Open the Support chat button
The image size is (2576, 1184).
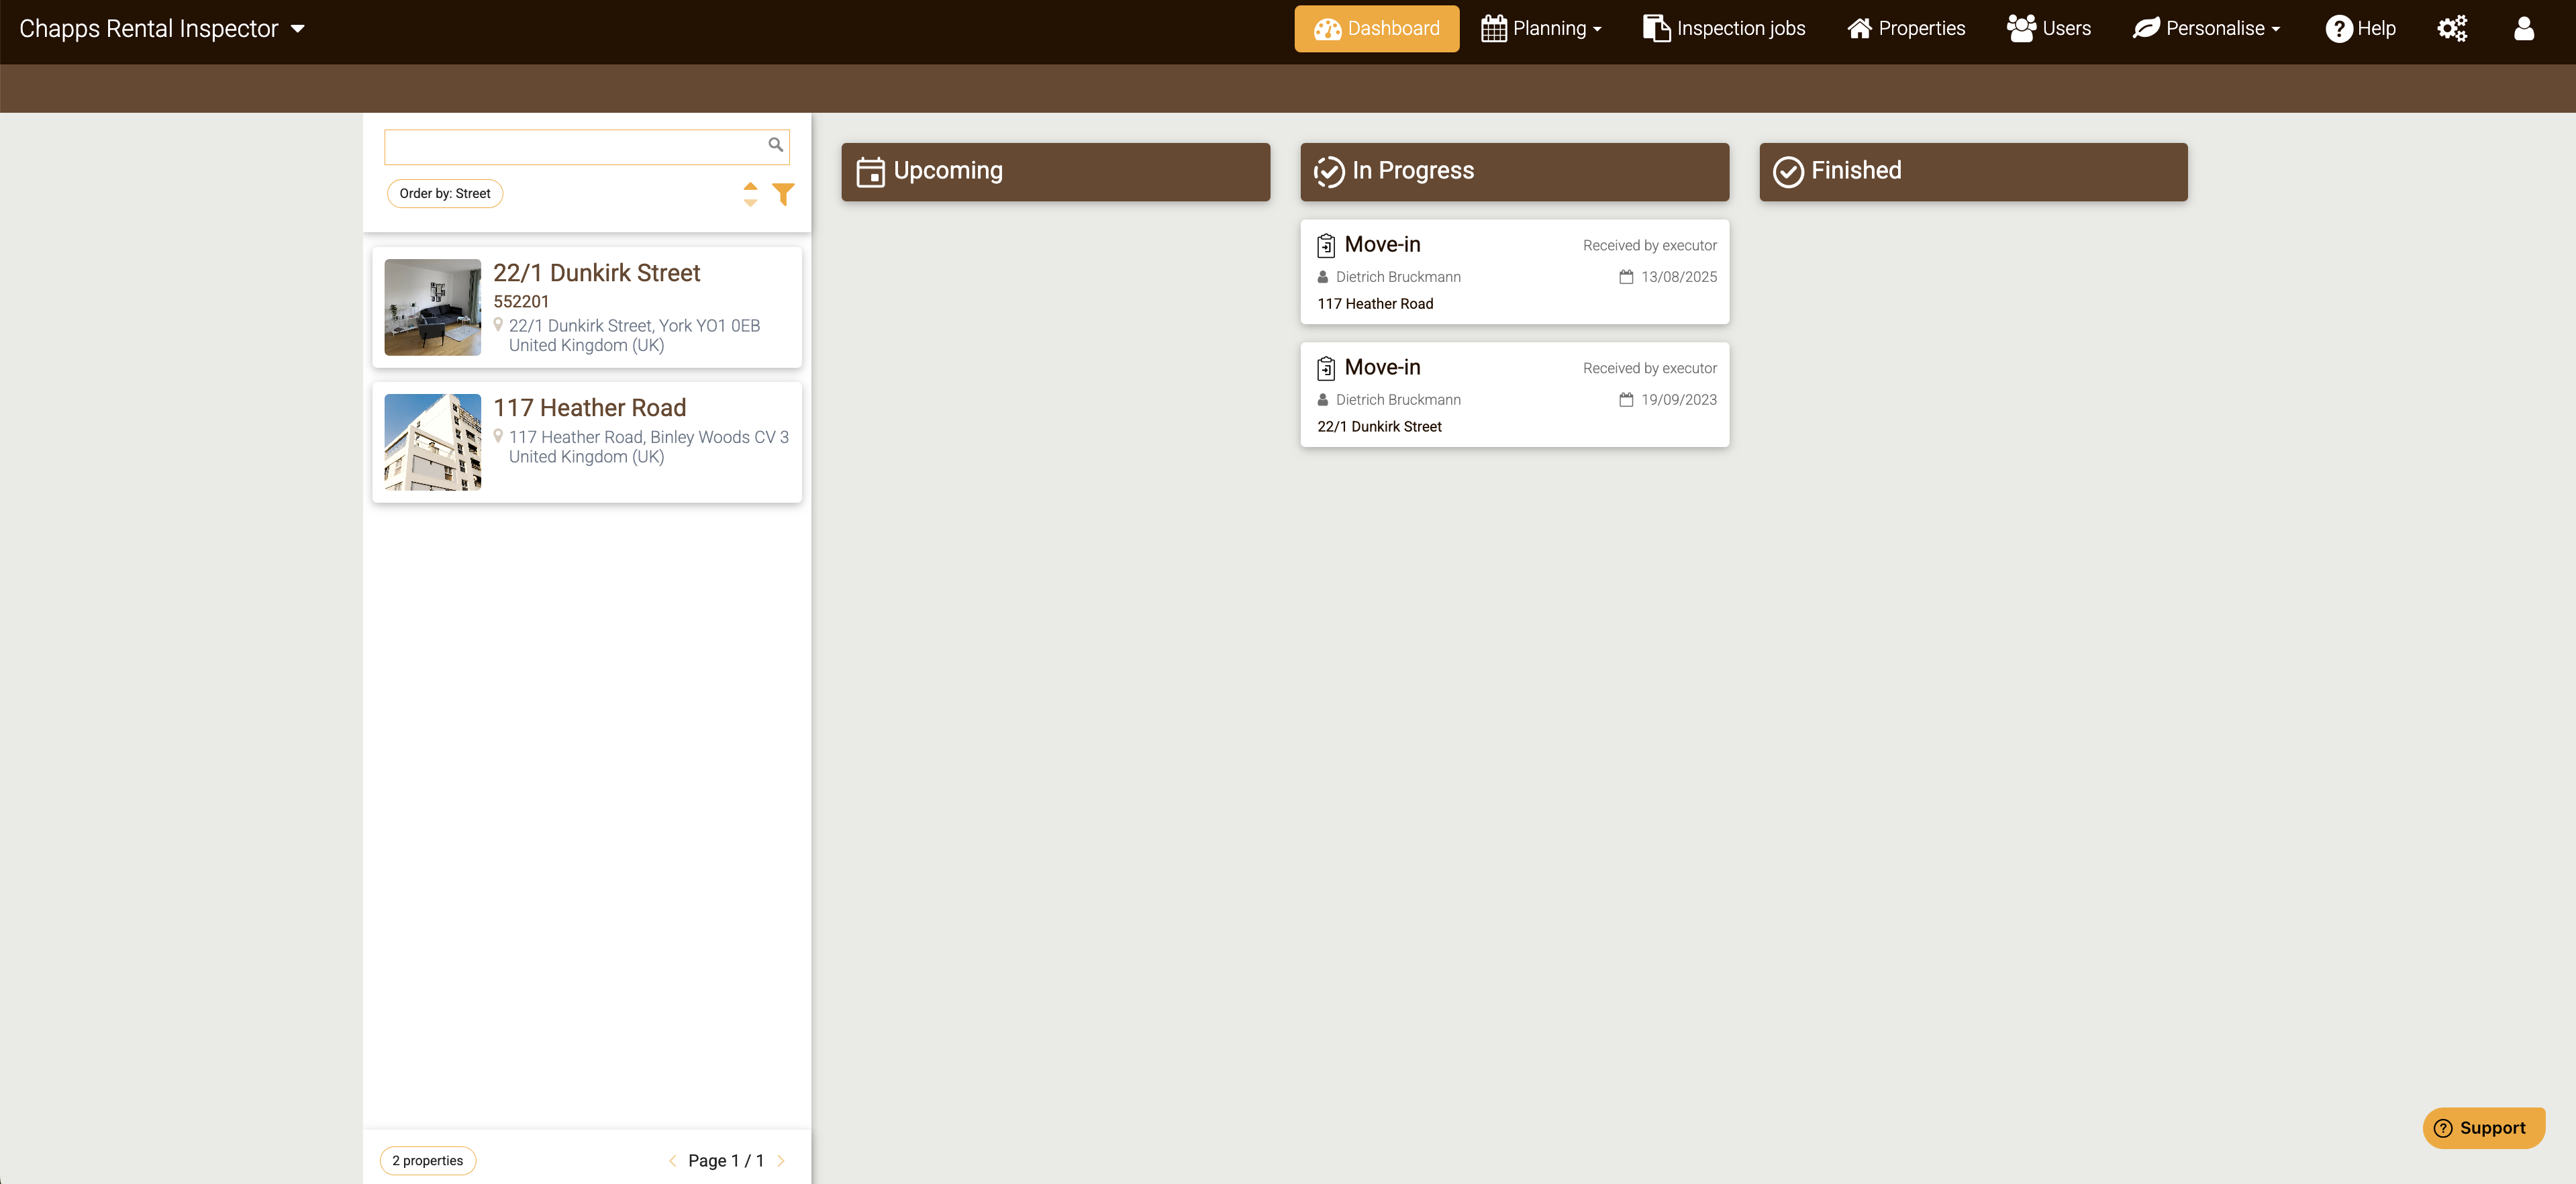[2483, 1128]
